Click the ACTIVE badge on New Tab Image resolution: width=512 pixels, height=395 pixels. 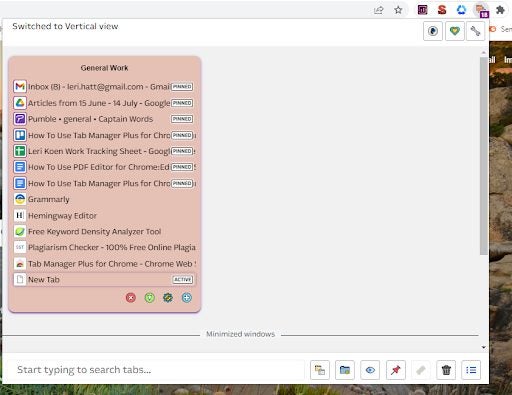pos(183,280)
